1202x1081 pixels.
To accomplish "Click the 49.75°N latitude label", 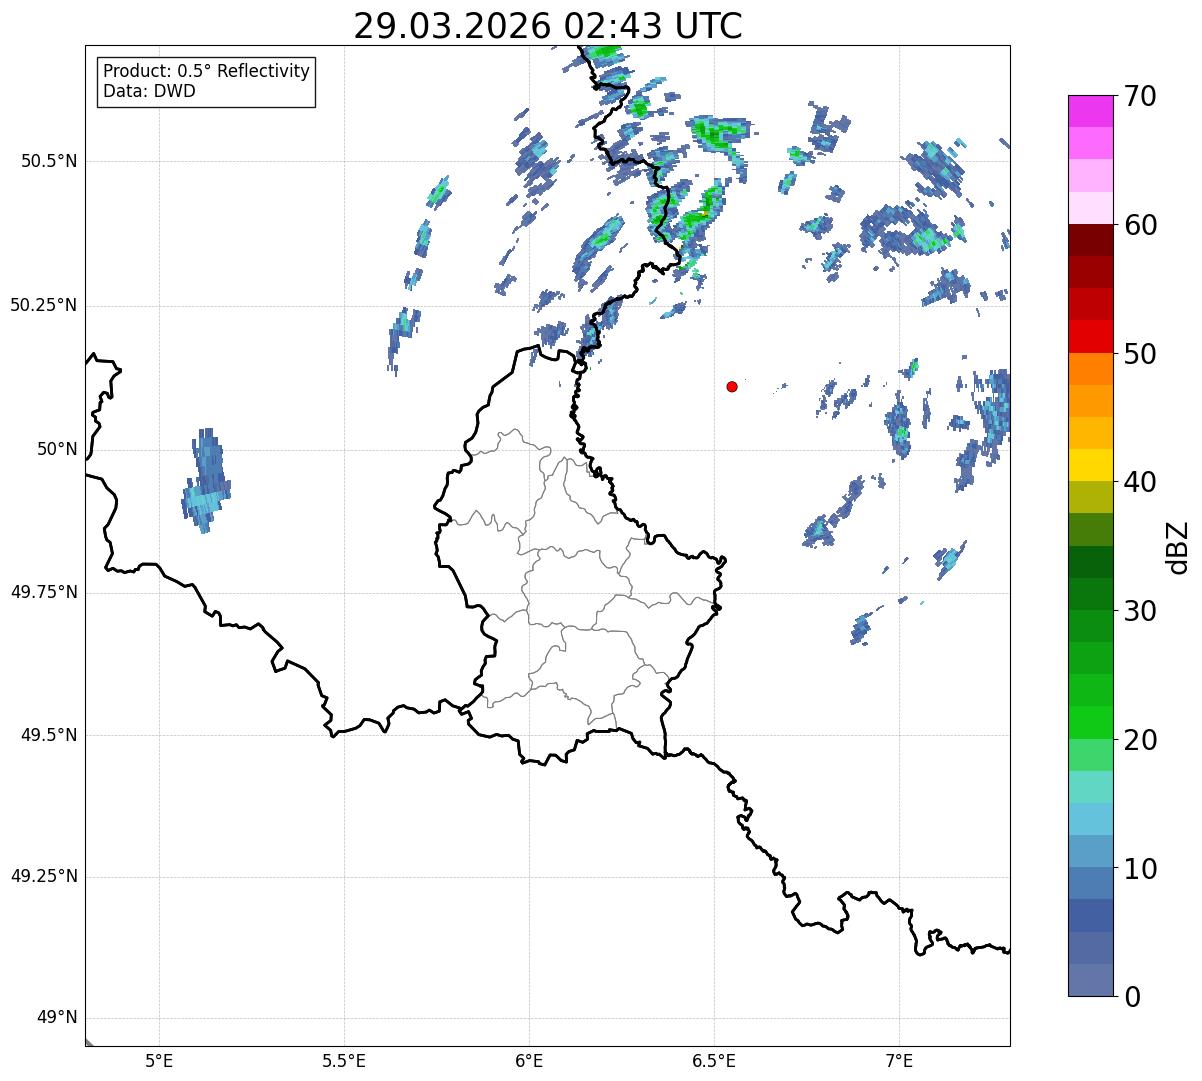I will click(44, 592).
